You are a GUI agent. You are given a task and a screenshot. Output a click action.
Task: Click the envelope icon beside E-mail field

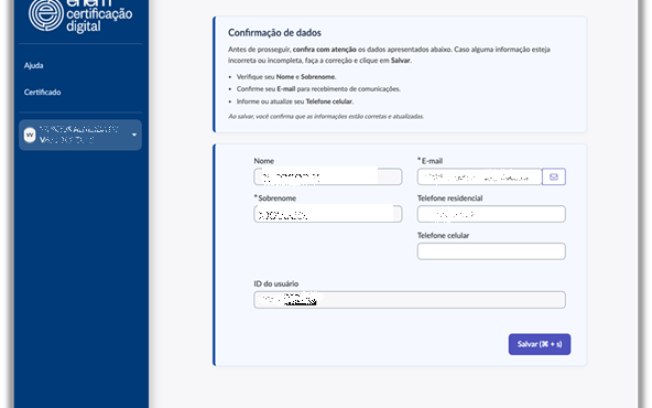coord(553,177)
